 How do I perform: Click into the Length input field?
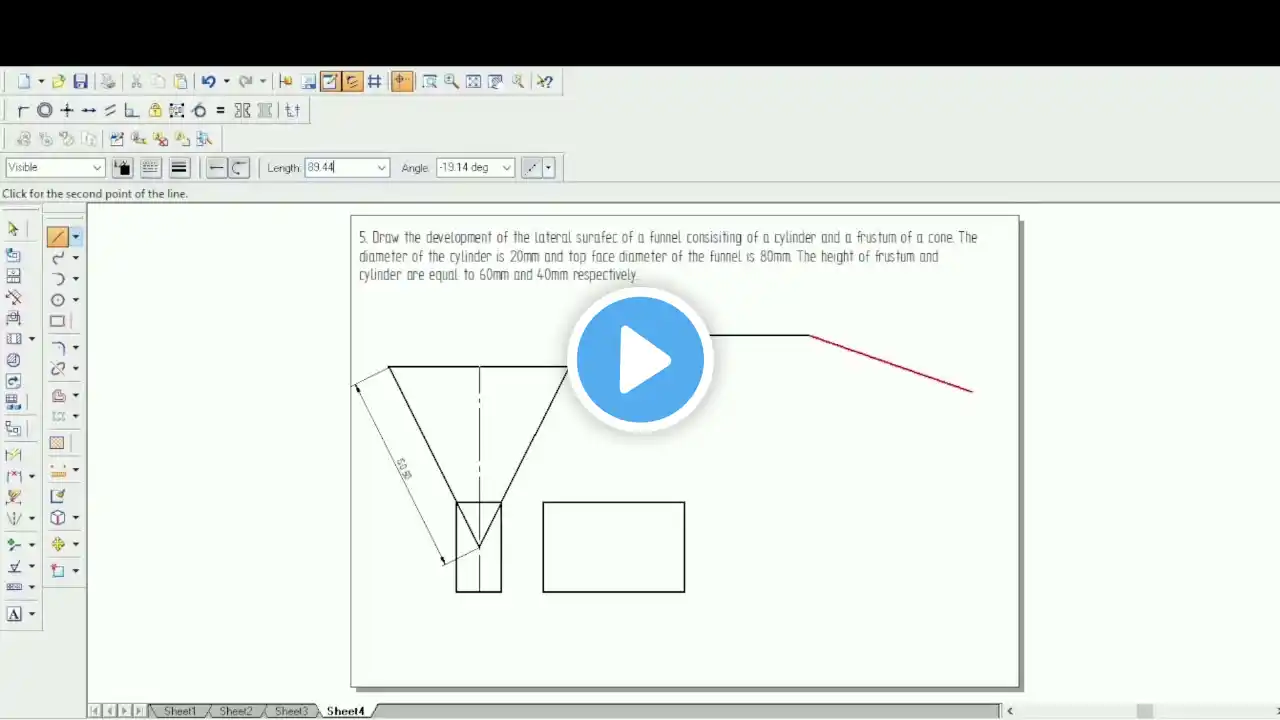(340, 168)
